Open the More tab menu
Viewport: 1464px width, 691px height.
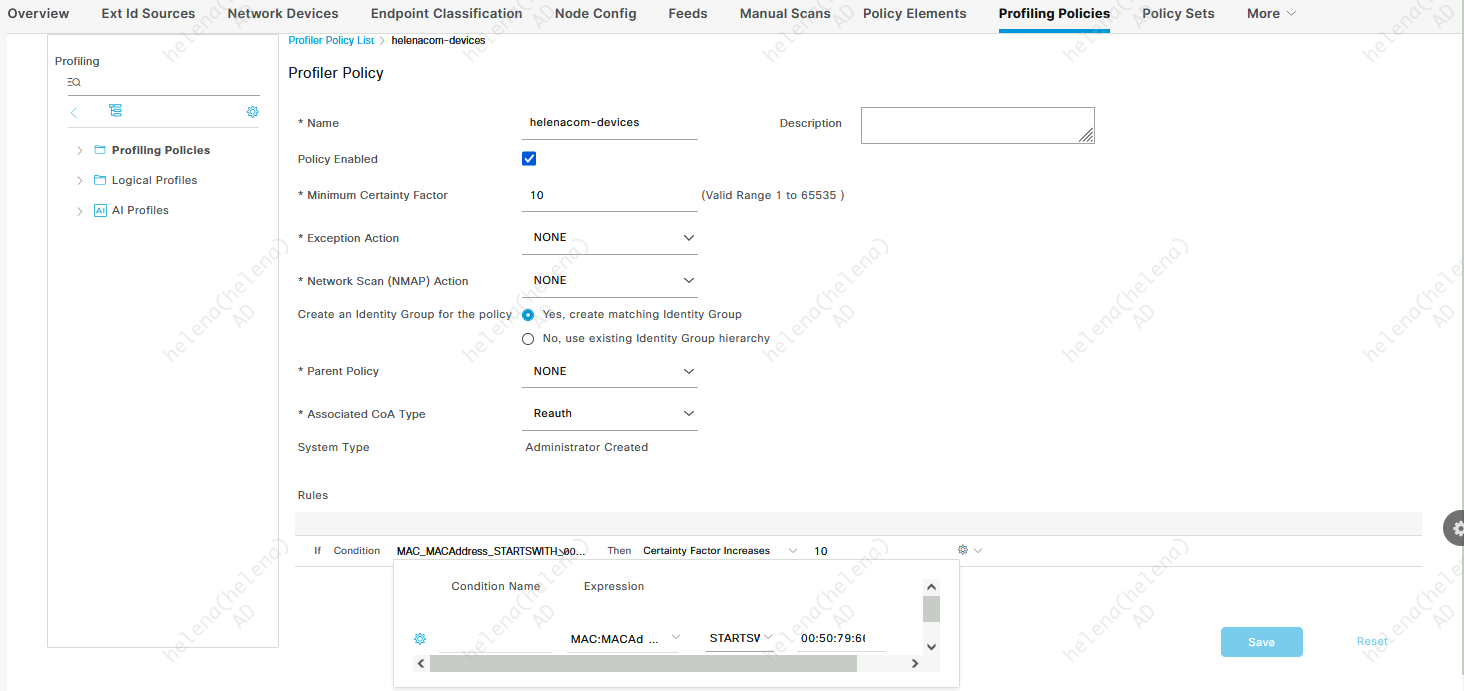1271,14
